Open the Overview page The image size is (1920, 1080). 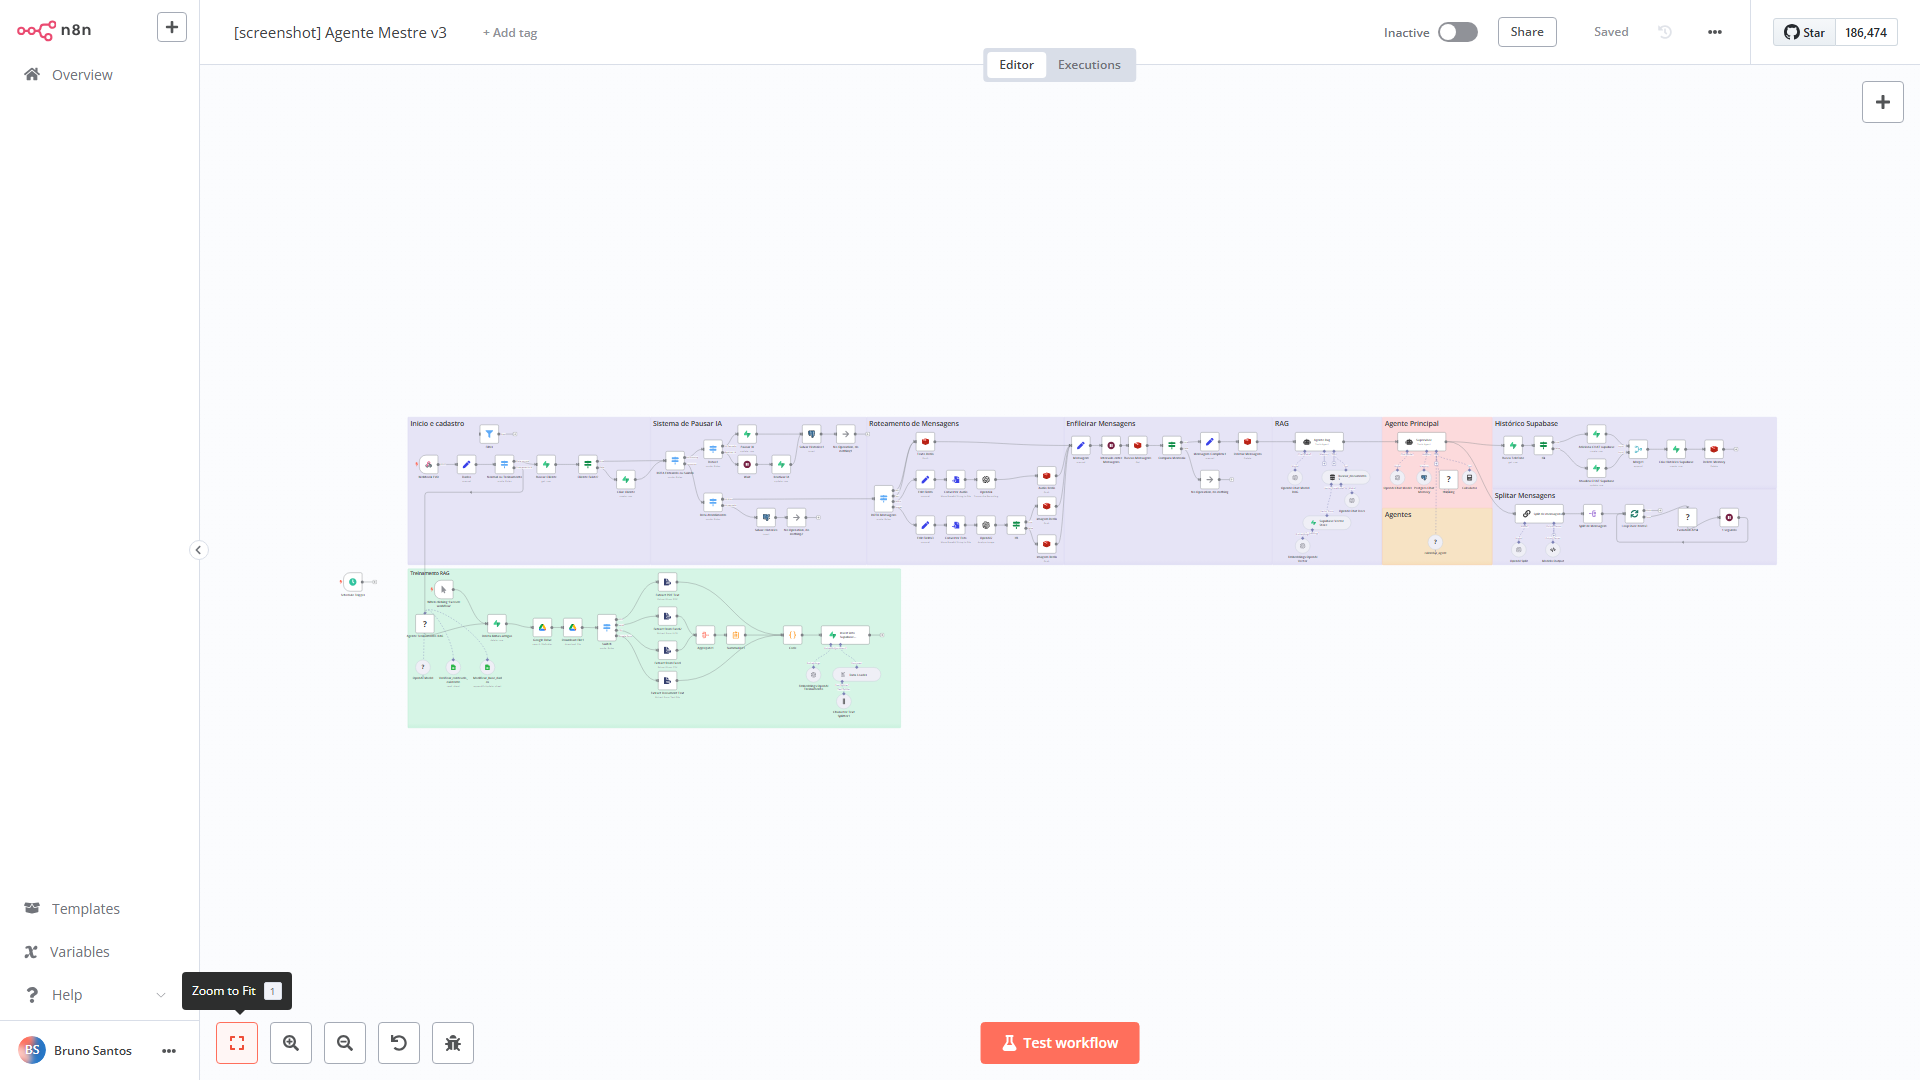pos(82,75)
